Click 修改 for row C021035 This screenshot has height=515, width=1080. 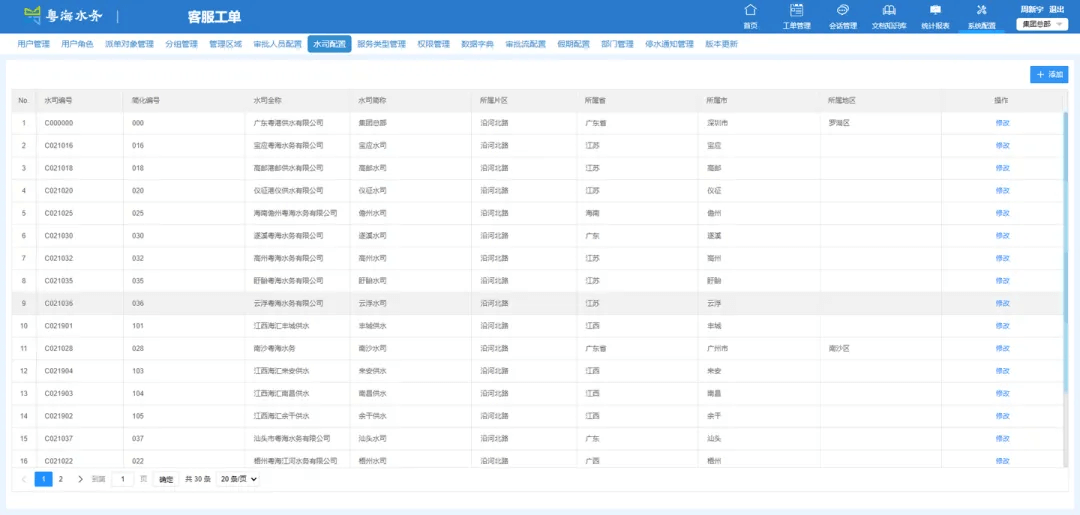coord(1002,281)
